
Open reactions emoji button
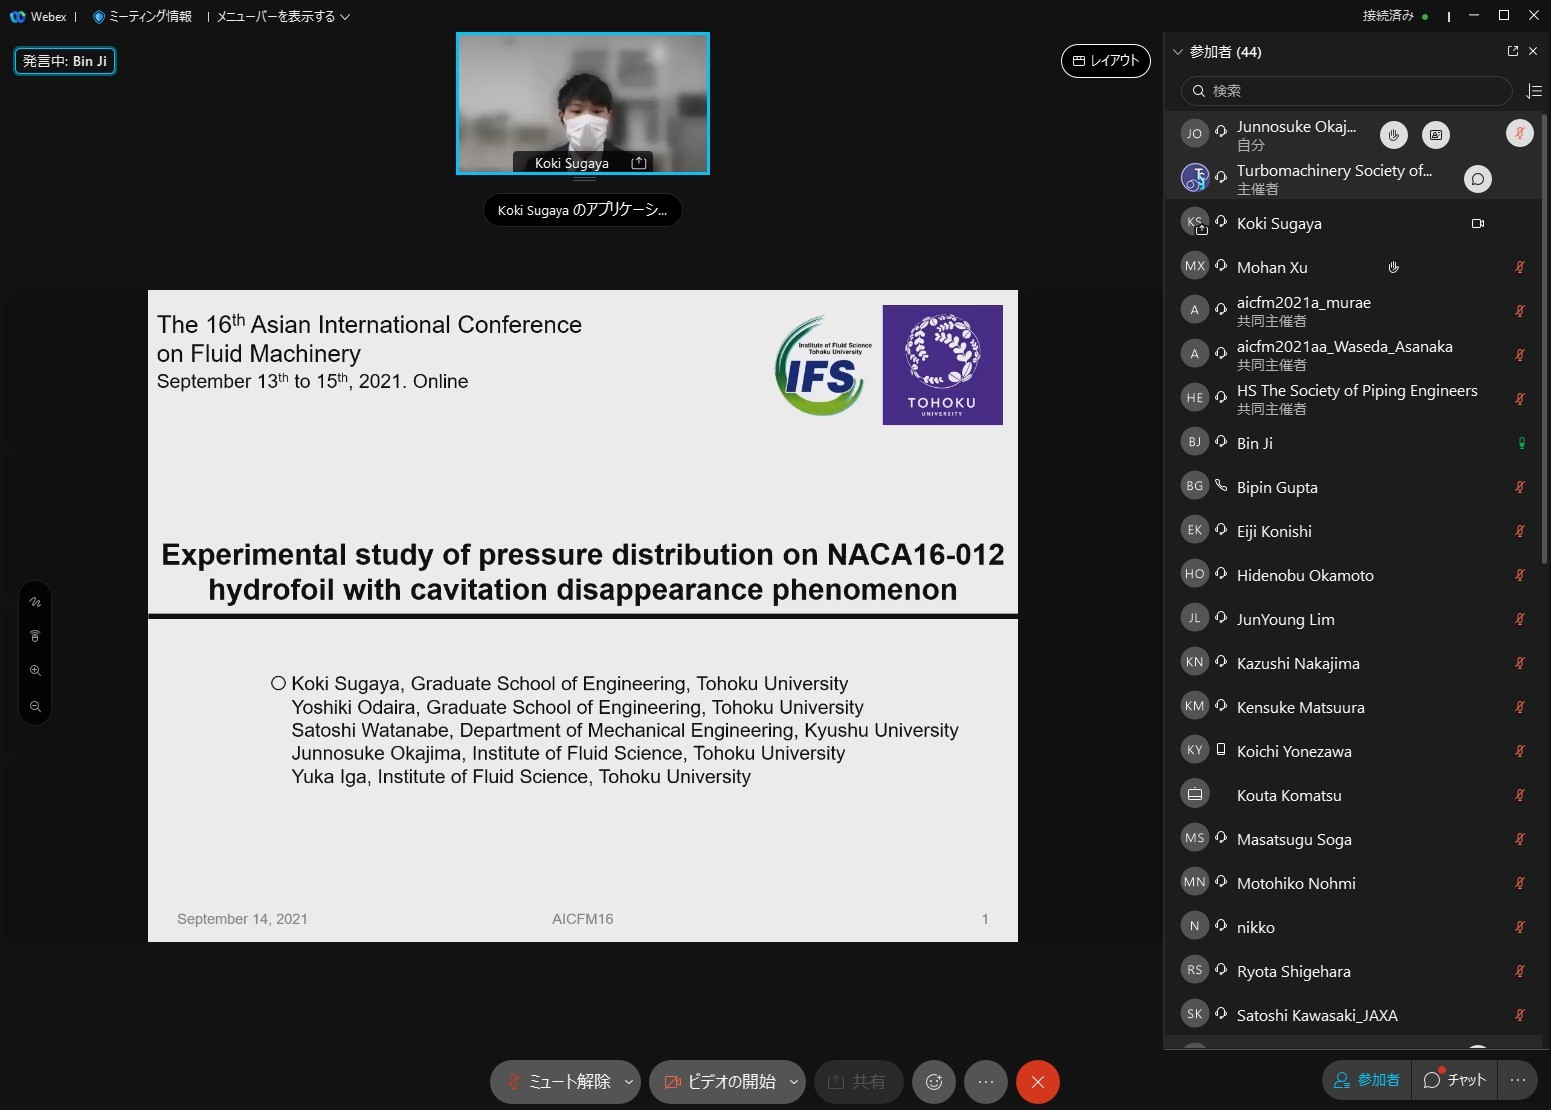click(934, 1082)
